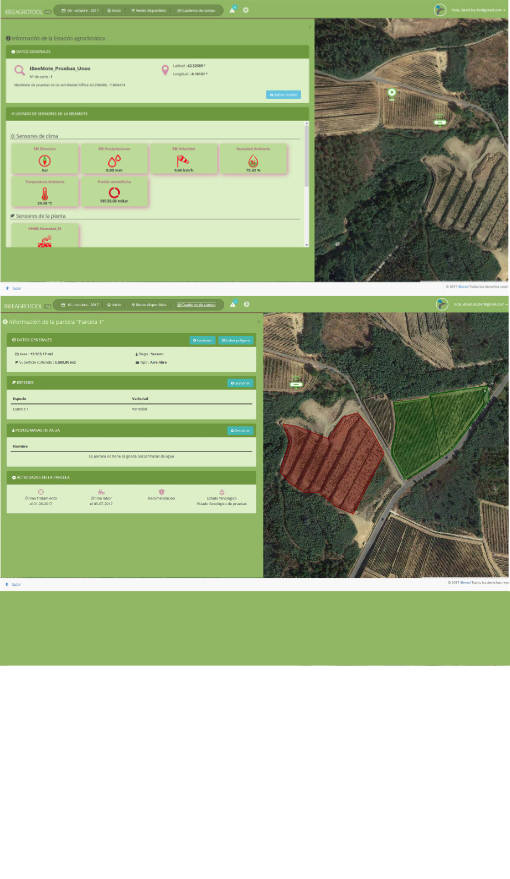Open the date picker in bottom navbar

pos(80,304)
